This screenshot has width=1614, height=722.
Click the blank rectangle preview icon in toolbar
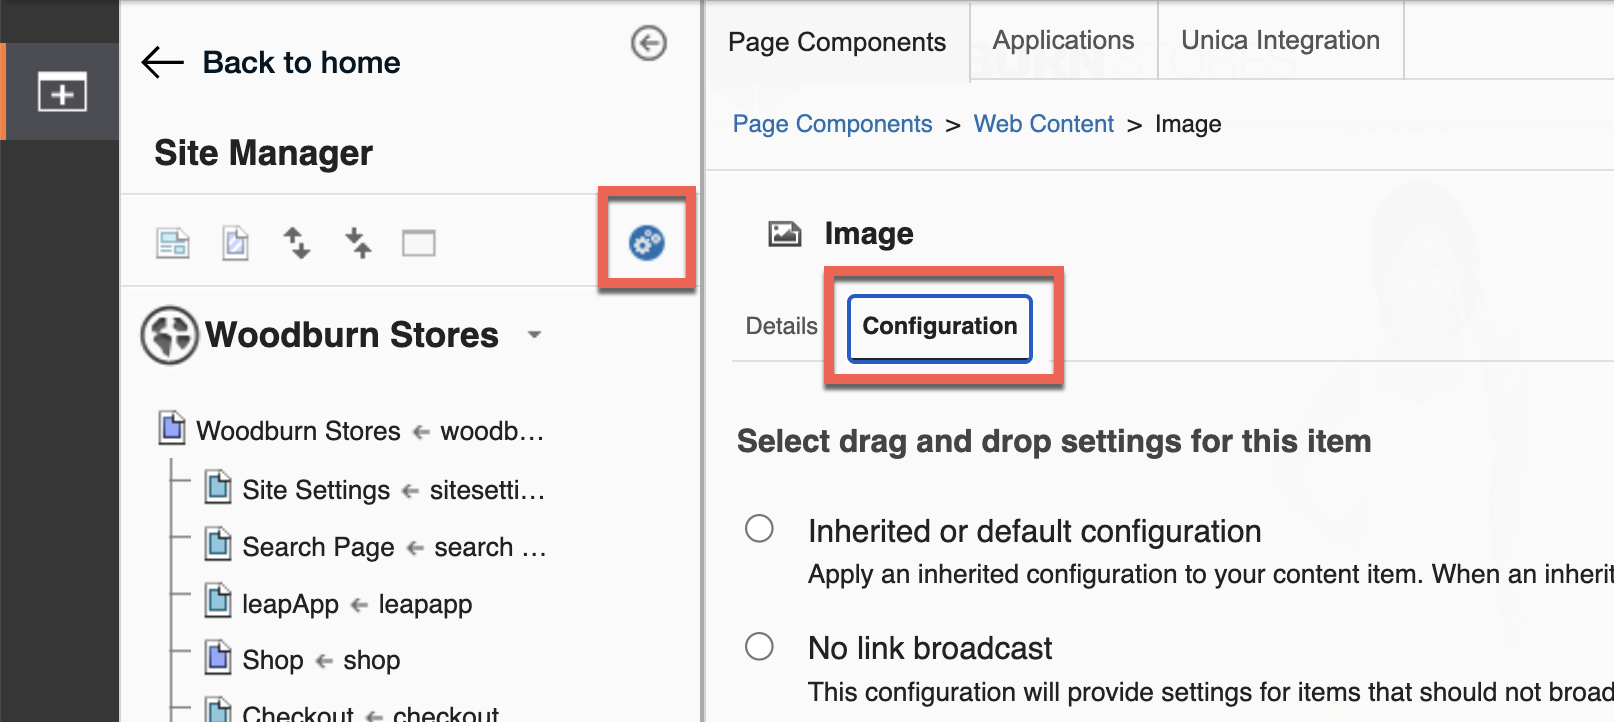pos(419,243)
